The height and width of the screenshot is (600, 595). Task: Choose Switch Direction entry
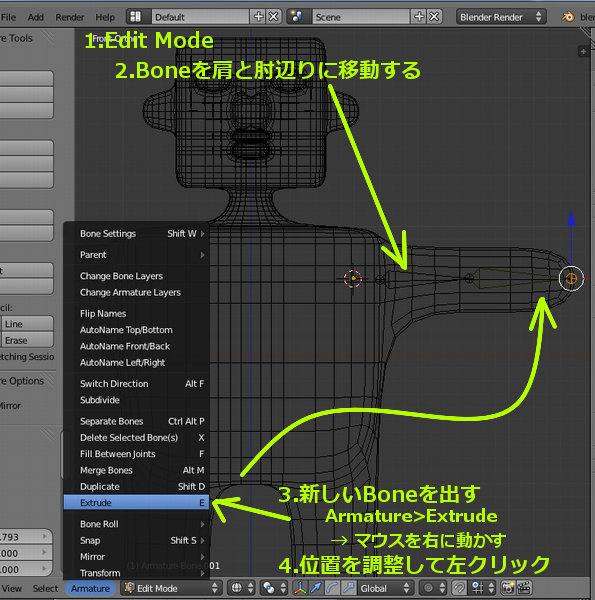[137, 383]
